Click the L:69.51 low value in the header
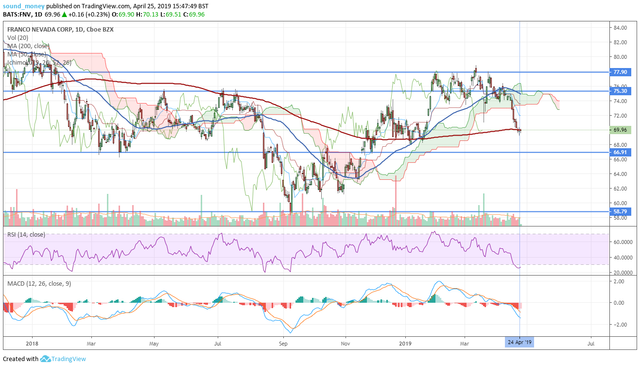This screenshot has height=367, width=640. click(171, 14)
